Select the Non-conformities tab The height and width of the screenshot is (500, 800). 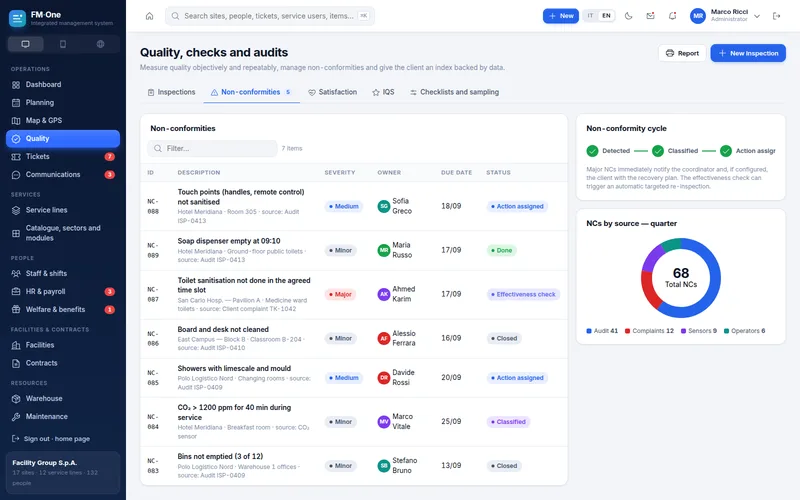pos(252,92)
